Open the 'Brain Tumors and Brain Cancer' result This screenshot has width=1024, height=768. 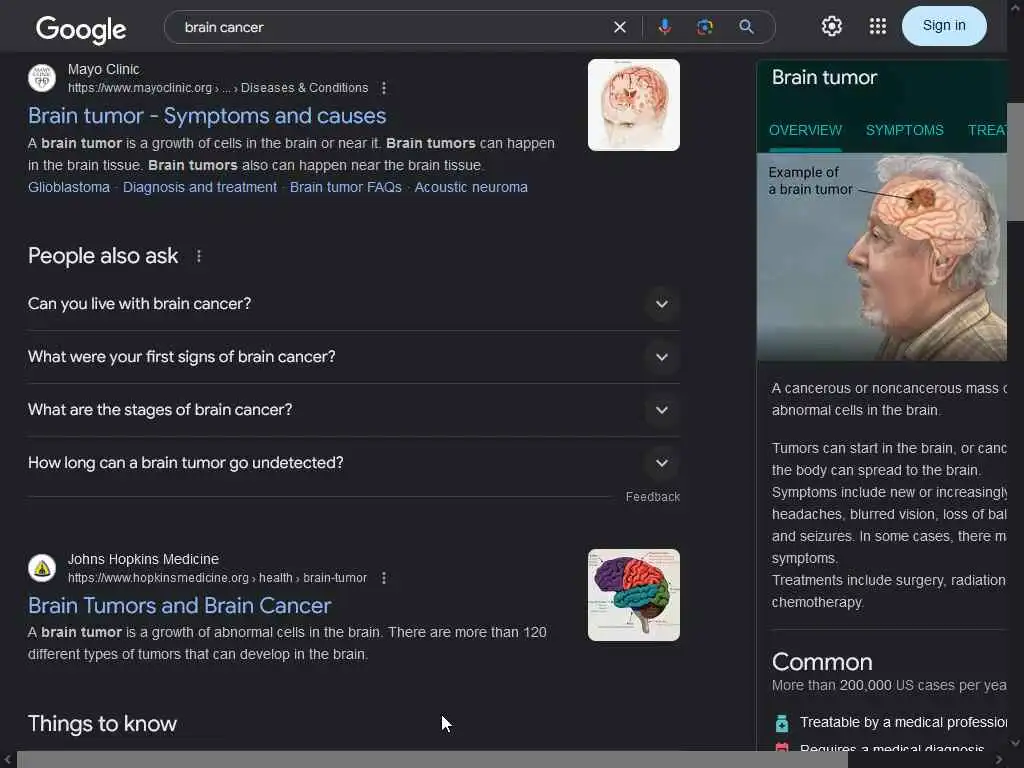tap(180, 605)
